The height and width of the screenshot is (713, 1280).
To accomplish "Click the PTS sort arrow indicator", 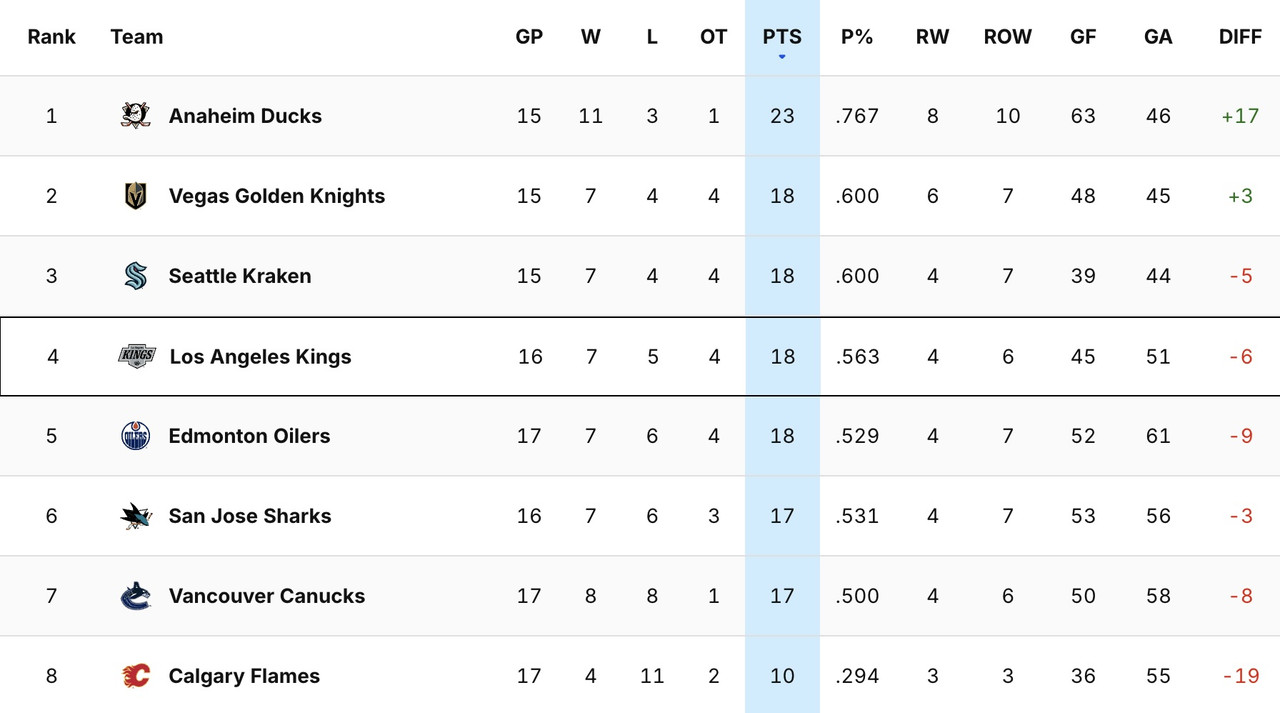I will pos(782,57).
